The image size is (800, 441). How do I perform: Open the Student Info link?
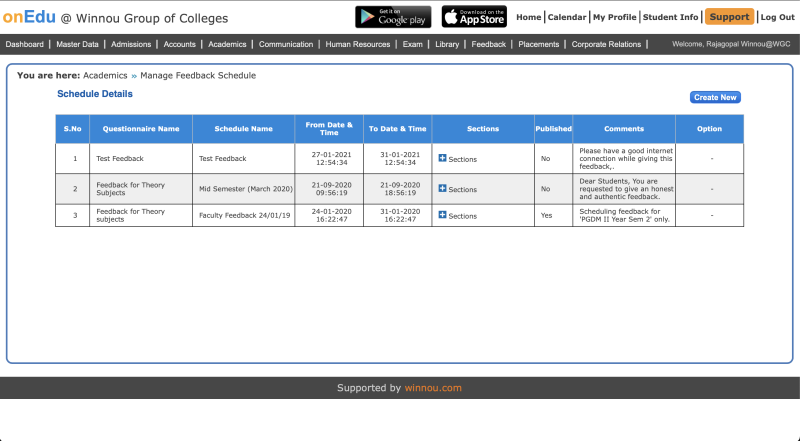670,17
